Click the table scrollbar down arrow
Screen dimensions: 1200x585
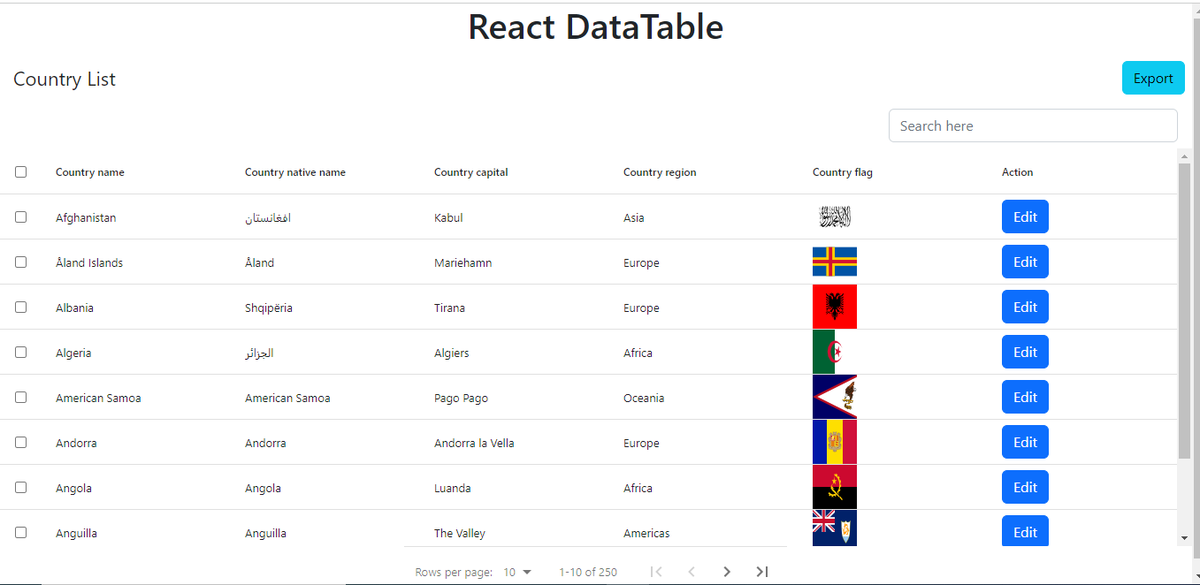1184,538
